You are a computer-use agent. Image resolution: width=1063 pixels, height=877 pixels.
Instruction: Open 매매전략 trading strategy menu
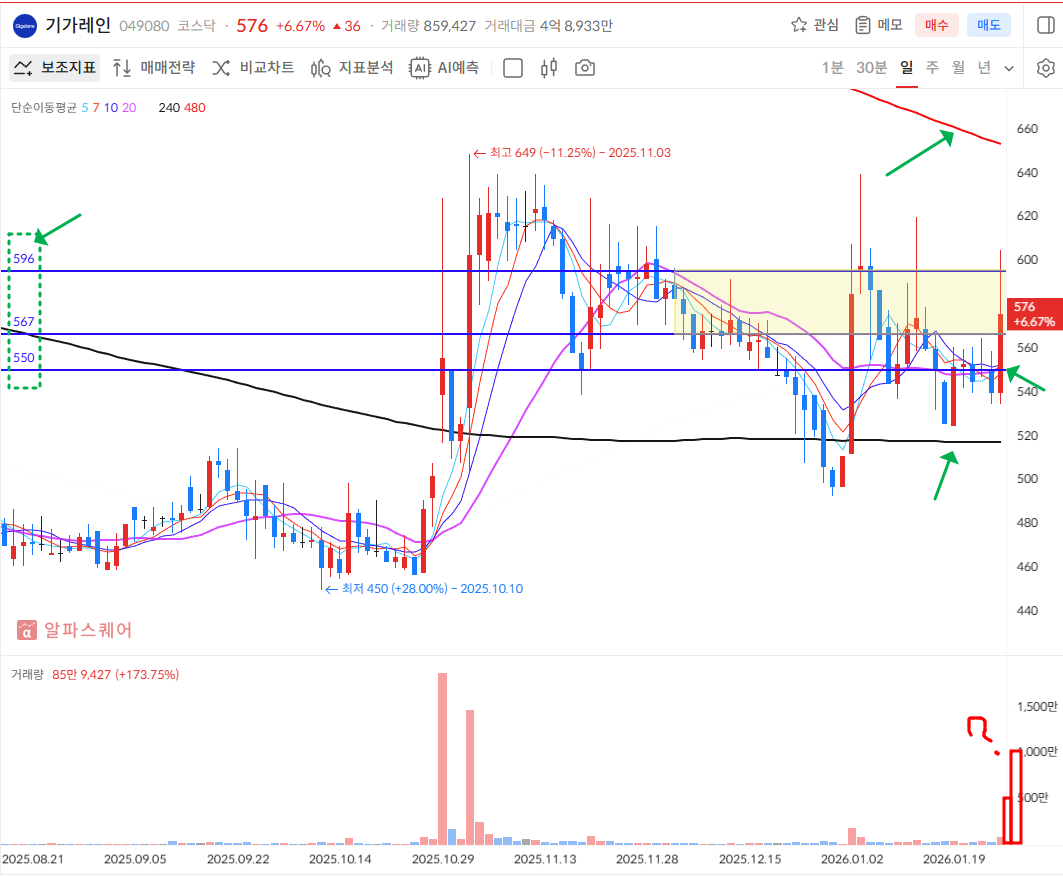(x=153, y=68)
